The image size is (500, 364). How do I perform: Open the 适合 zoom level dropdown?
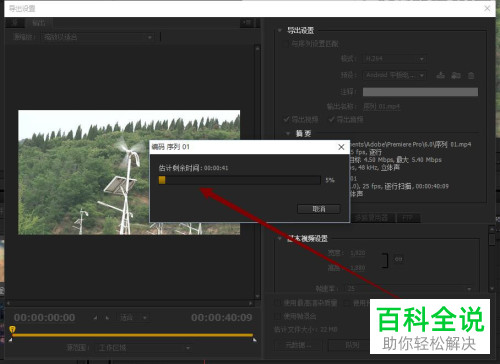click(133, 318)
